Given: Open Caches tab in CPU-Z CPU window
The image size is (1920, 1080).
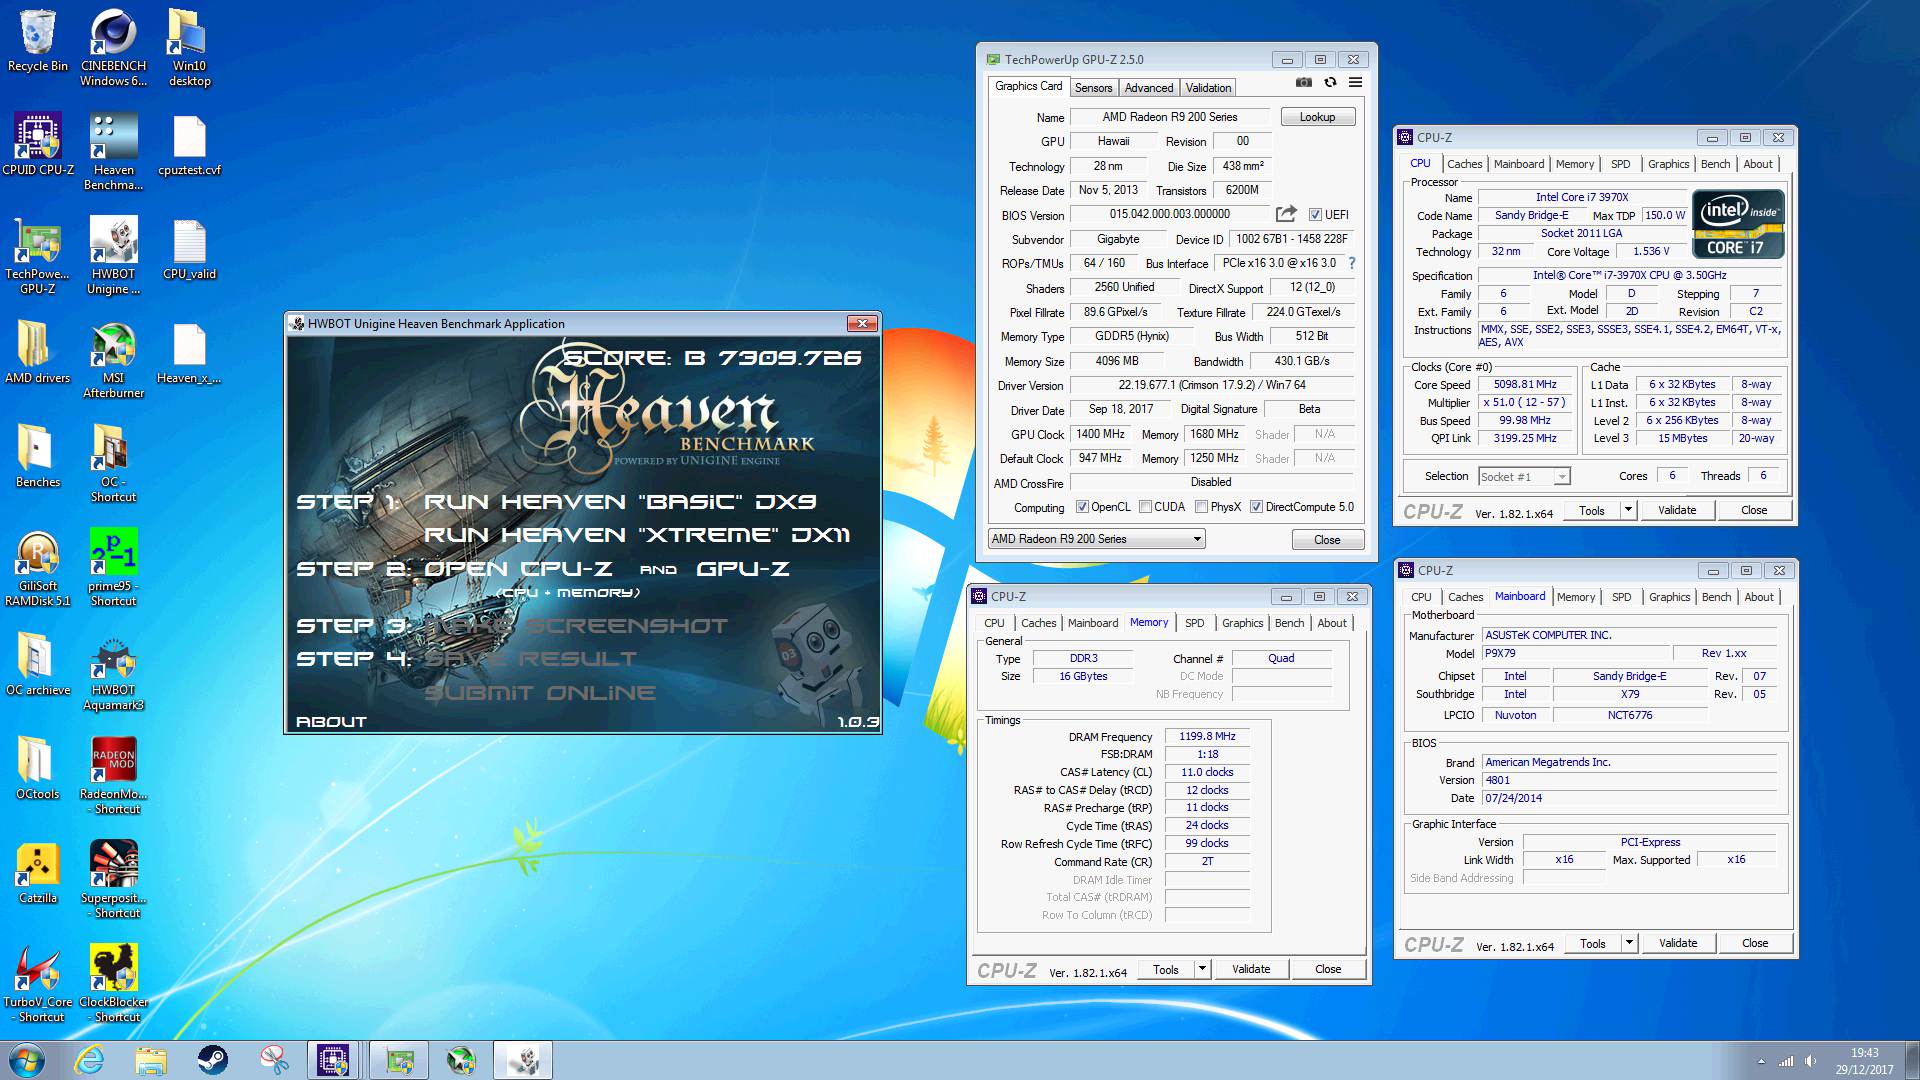Looking at the screenshot, I should pyautogui.click(x=1464, y=164).
